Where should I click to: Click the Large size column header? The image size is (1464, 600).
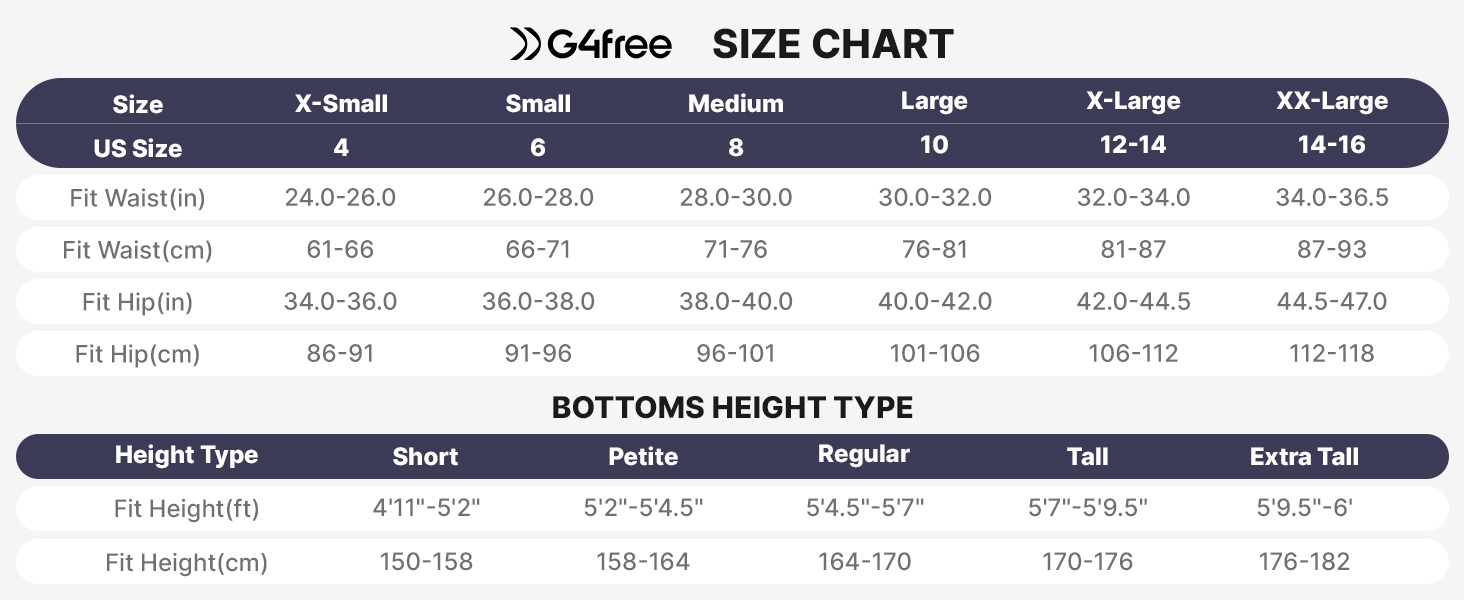[x=934, y=101]
